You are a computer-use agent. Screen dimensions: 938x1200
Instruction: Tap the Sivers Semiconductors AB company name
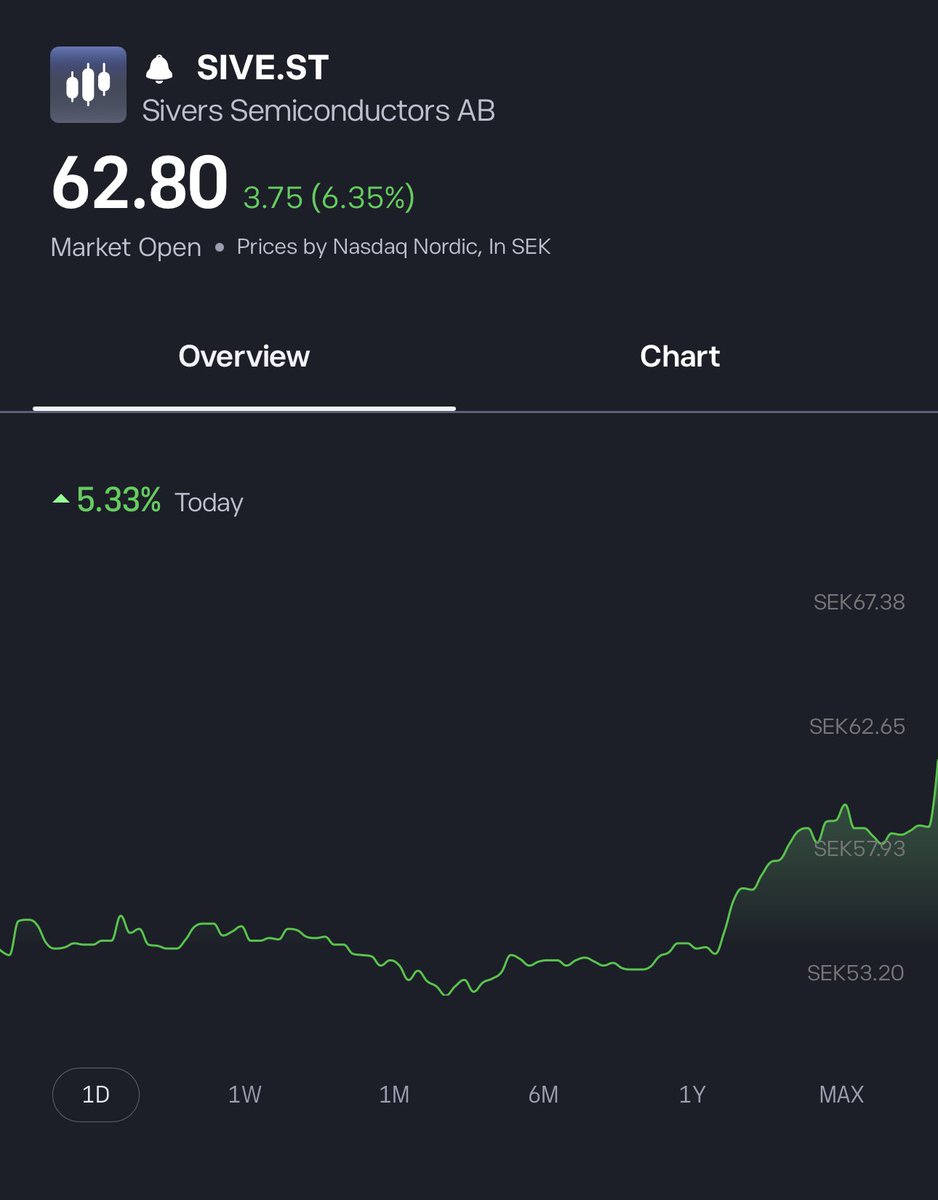pyautogui.click(x=318, y=110)
